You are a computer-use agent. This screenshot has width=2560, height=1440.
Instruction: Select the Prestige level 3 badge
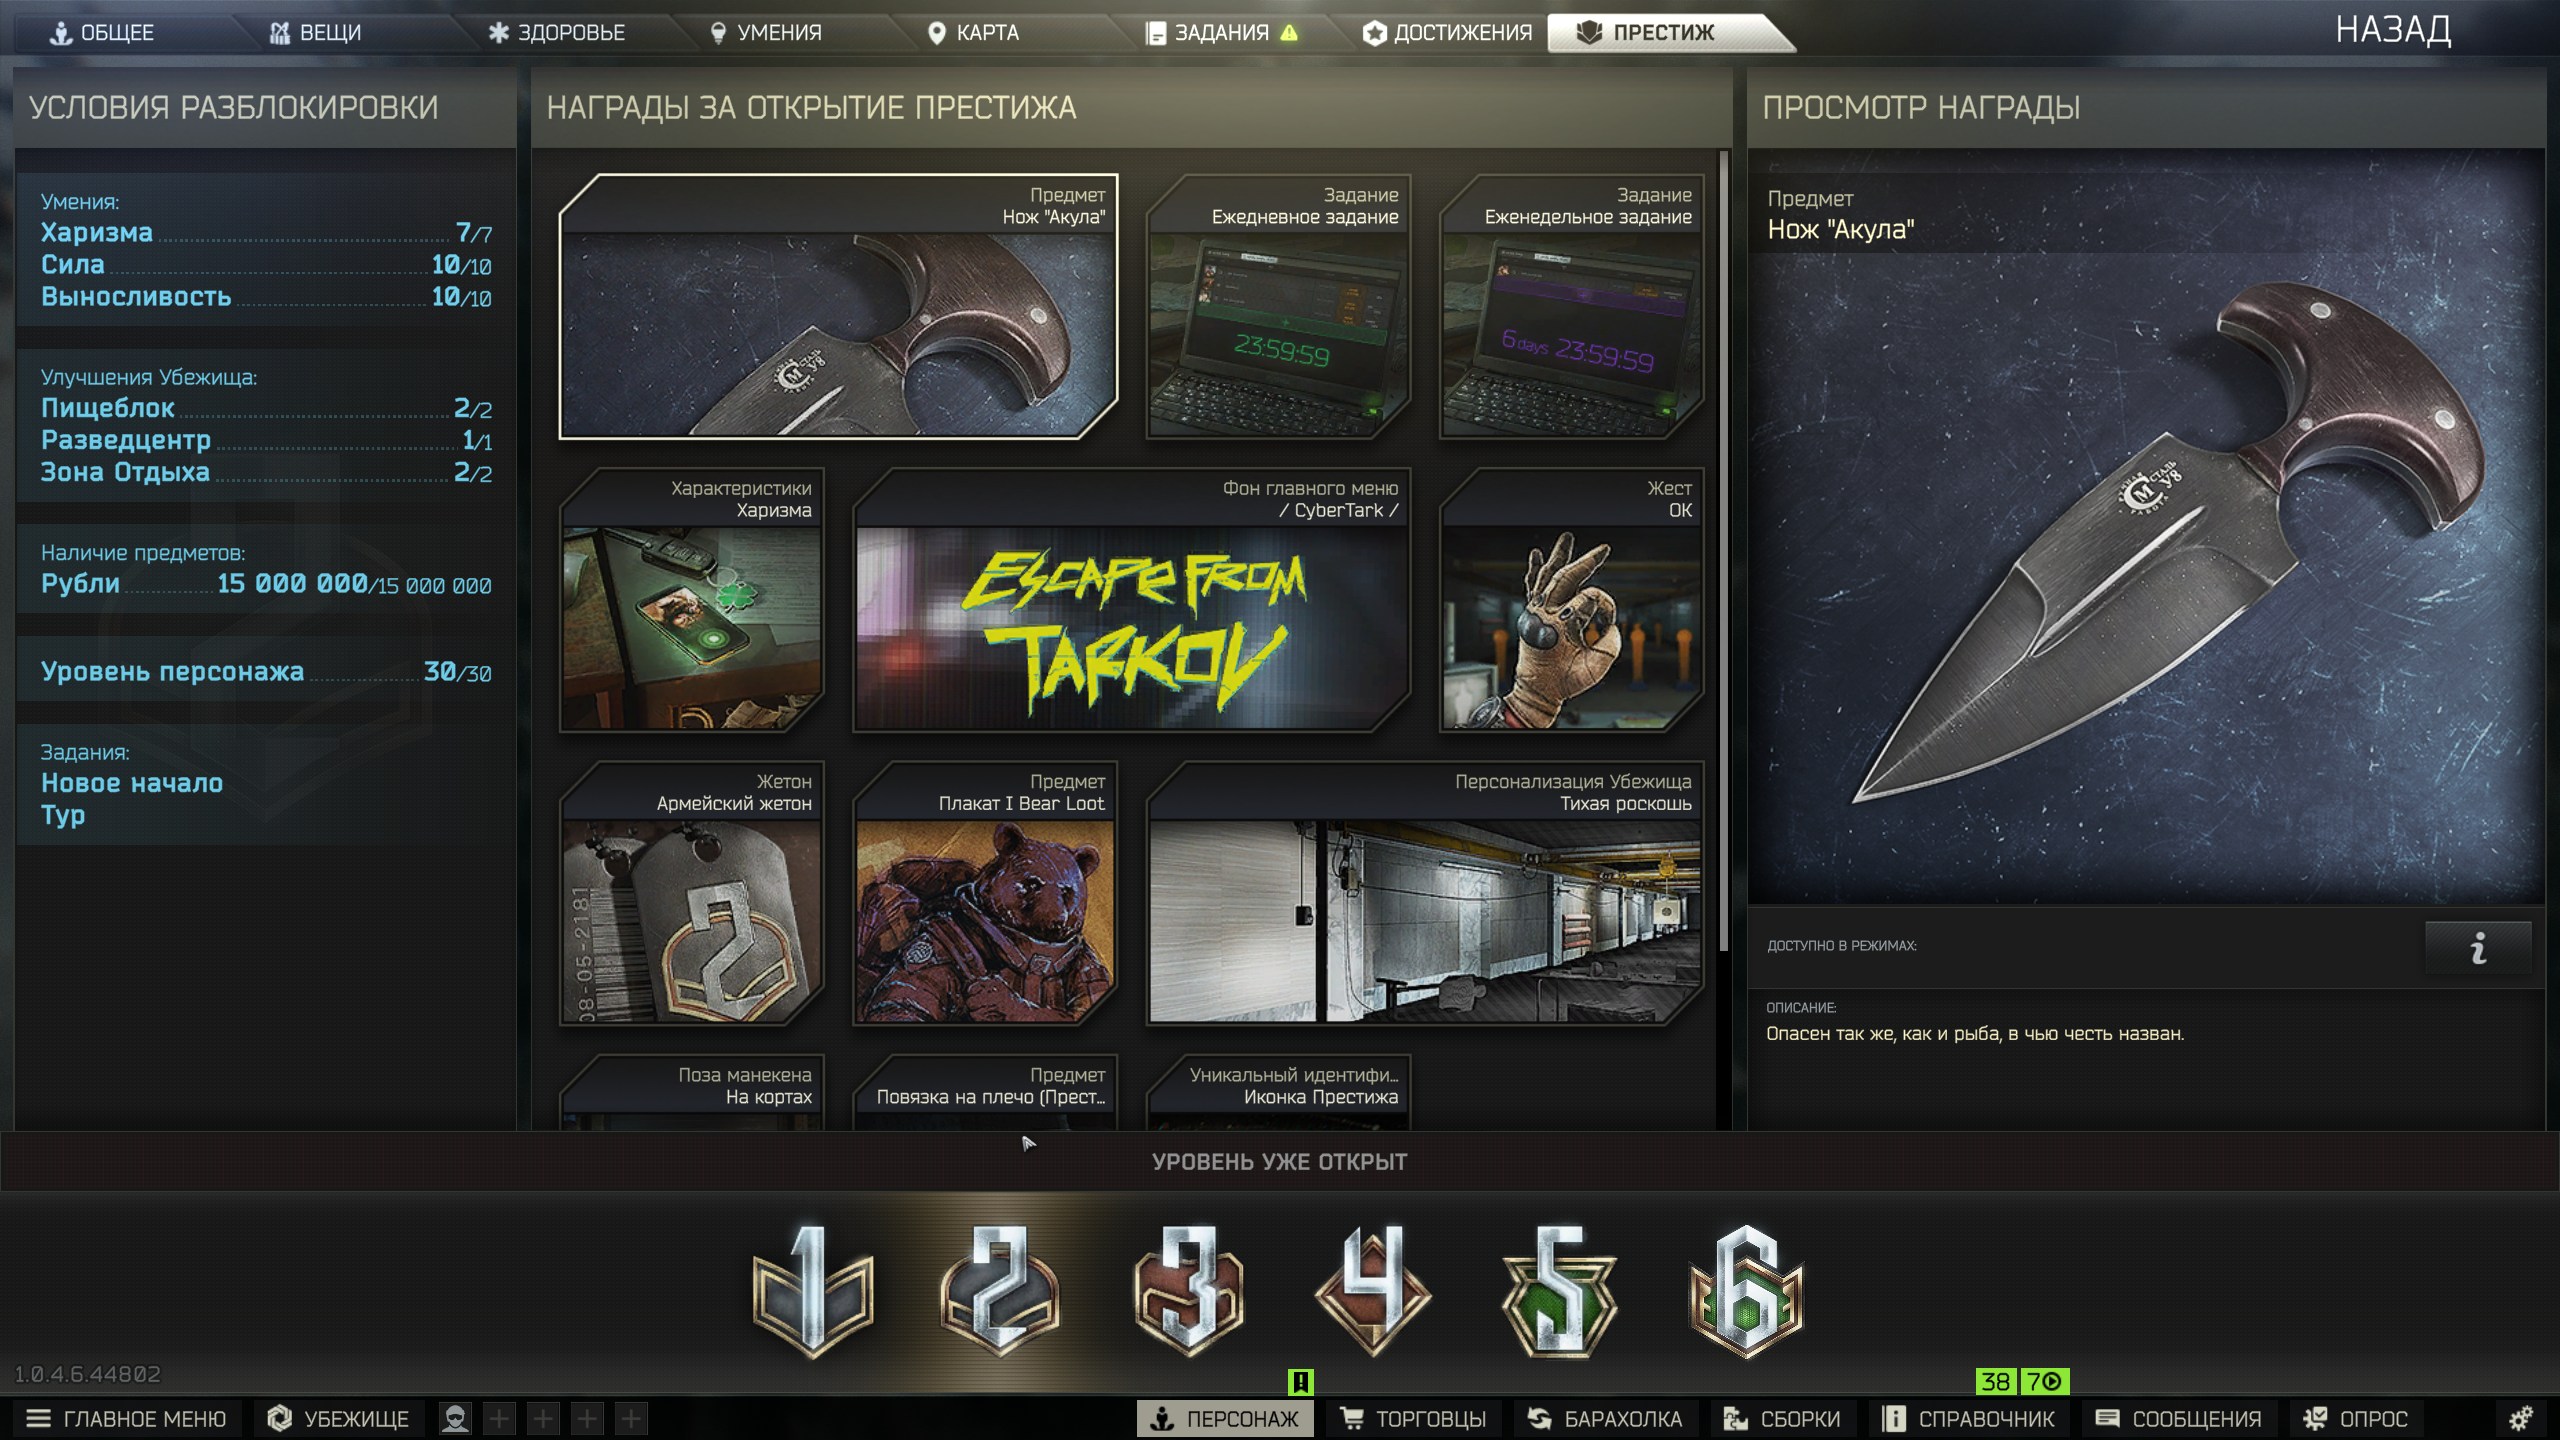[1187, 1291]
